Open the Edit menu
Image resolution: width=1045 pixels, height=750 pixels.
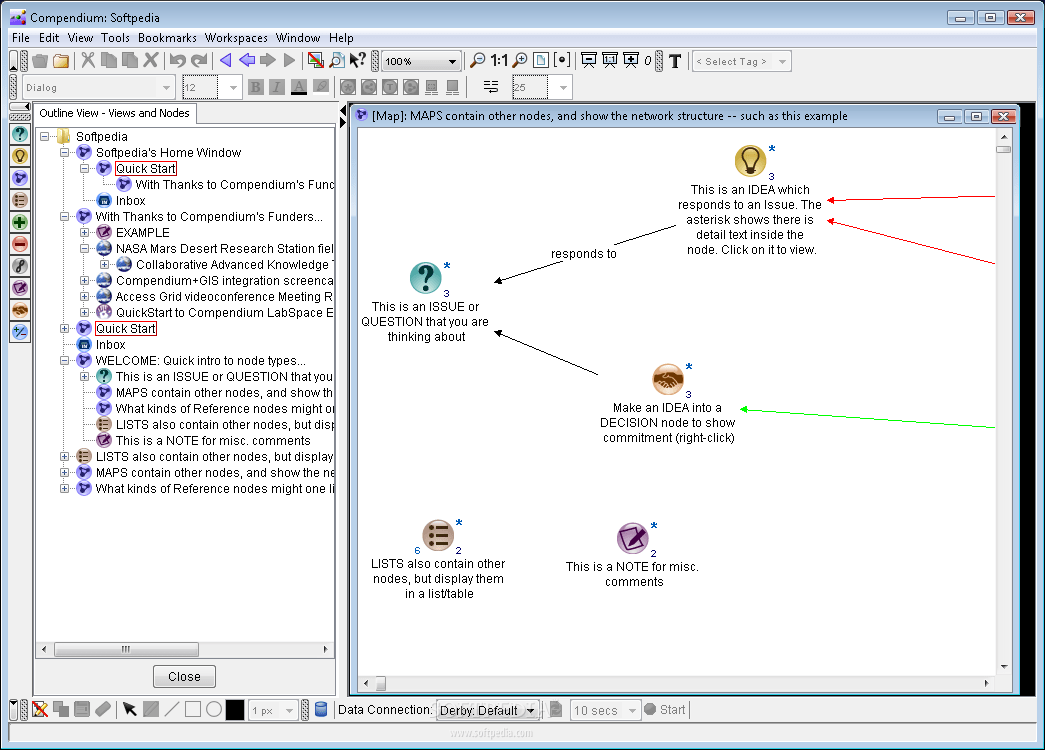[49, 38]
